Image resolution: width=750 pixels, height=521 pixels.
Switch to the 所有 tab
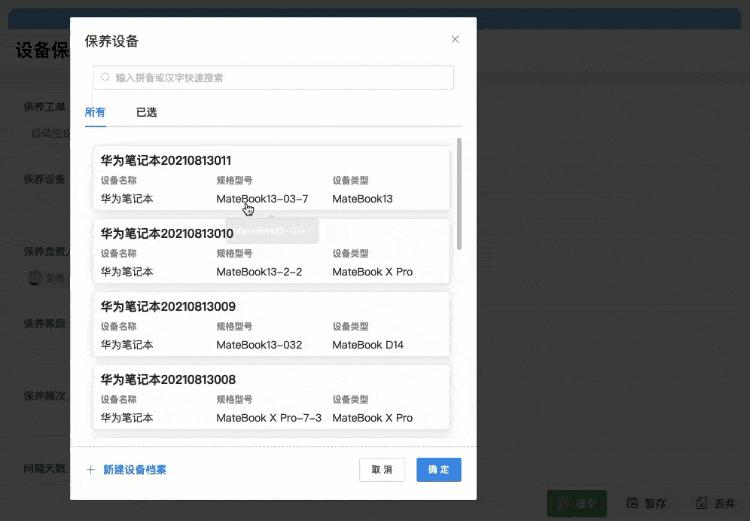pos(95,112)
